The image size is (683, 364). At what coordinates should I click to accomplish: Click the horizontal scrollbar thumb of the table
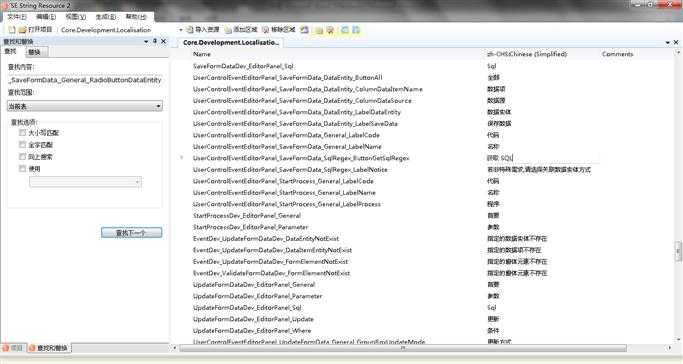(403, 348)
